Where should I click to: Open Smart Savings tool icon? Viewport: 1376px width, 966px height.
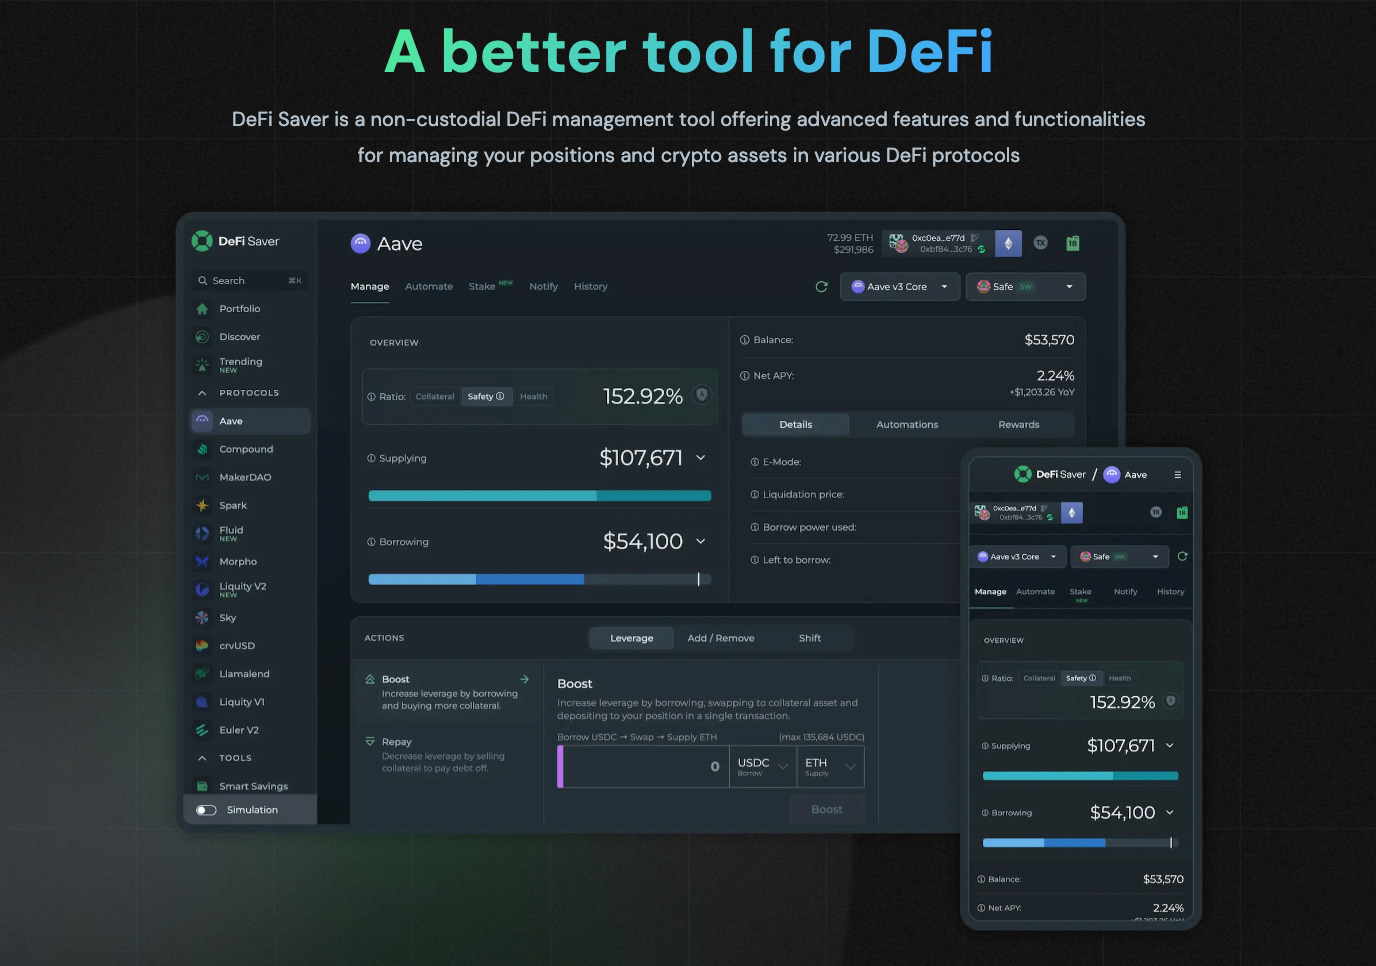pyautogui.click(x=203, y=786)
